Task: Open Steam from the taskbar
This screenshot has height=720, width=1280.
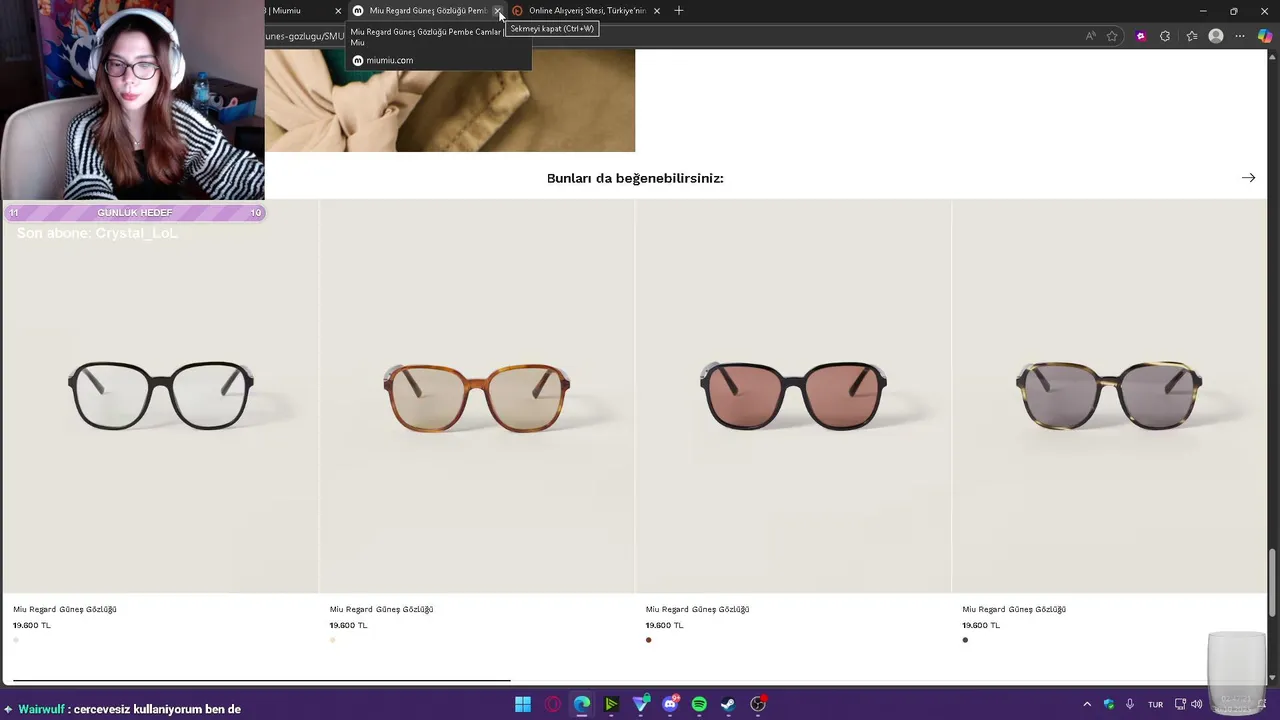Action: tap(728, 705)
